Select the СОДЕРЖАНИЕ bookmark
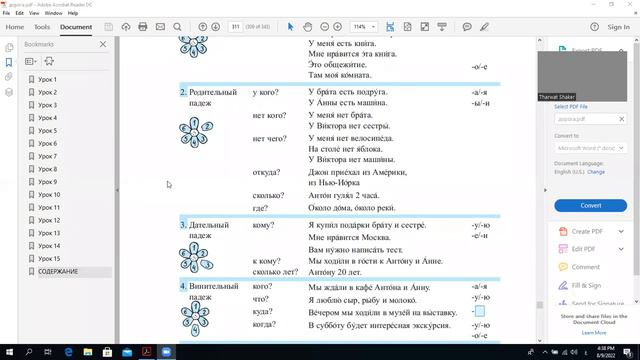This screenshot has height=360, width=640. point(58,271)
